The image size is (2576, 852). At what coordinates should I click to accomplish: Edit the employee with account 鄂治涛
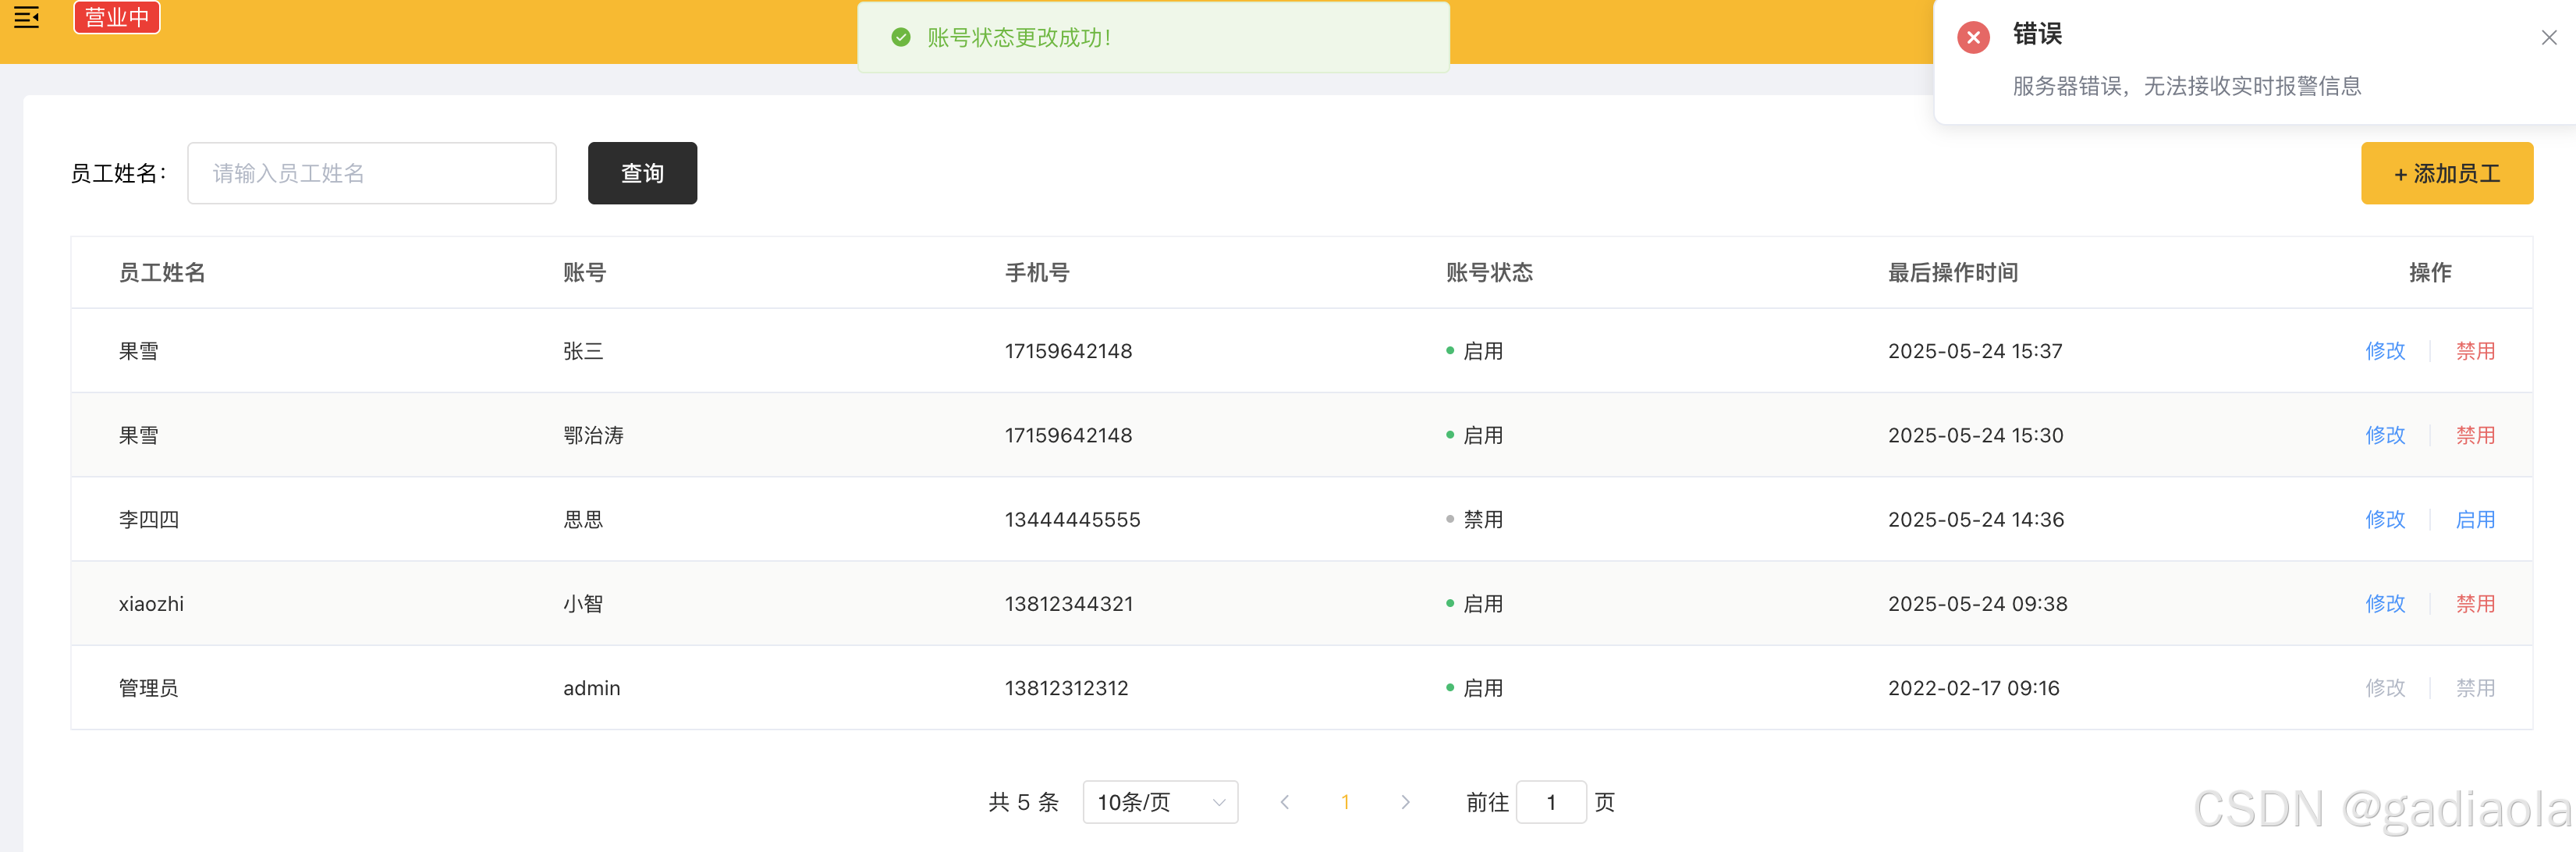2385,435
